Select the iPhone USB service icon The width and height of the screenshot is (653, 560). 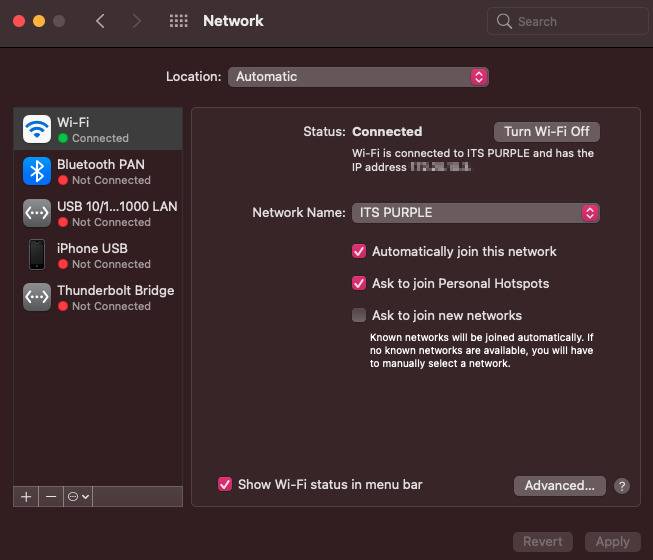point(37,255)
